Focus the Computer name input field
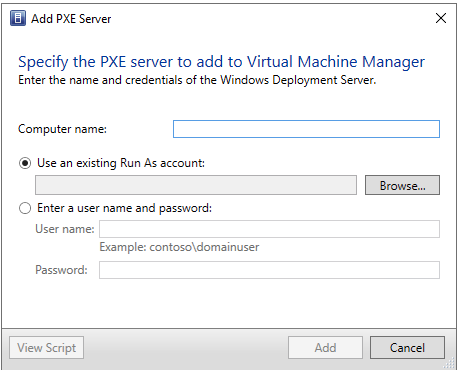 (306, 129)
